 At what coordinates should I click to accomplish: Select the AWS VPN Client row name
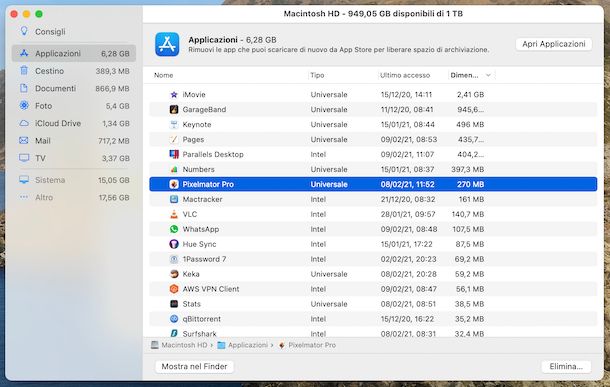click(211, 289)
